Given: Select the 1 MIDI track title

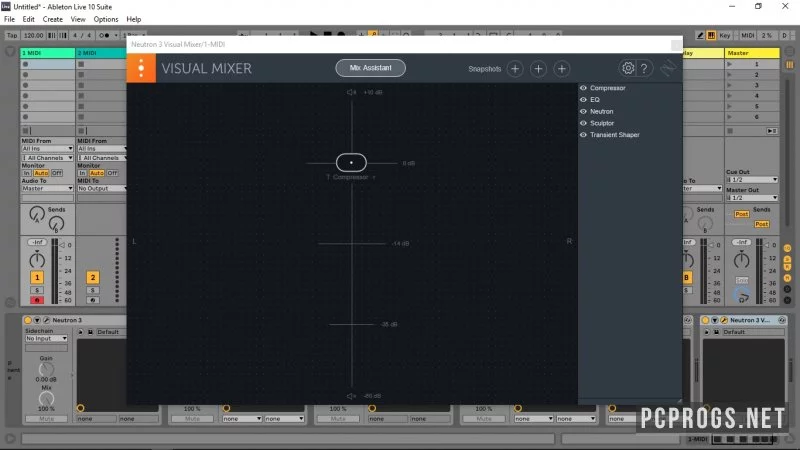Looking at the screenshot, I should pyautogui.click(x=47, y=53).
